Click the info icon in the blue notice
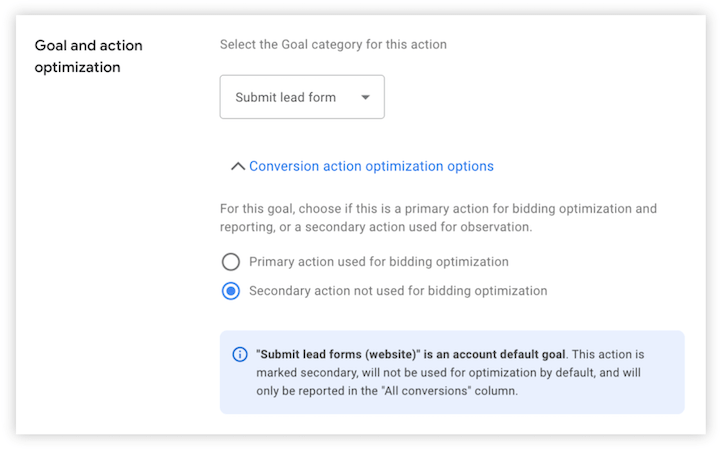 tap(240, 354)
